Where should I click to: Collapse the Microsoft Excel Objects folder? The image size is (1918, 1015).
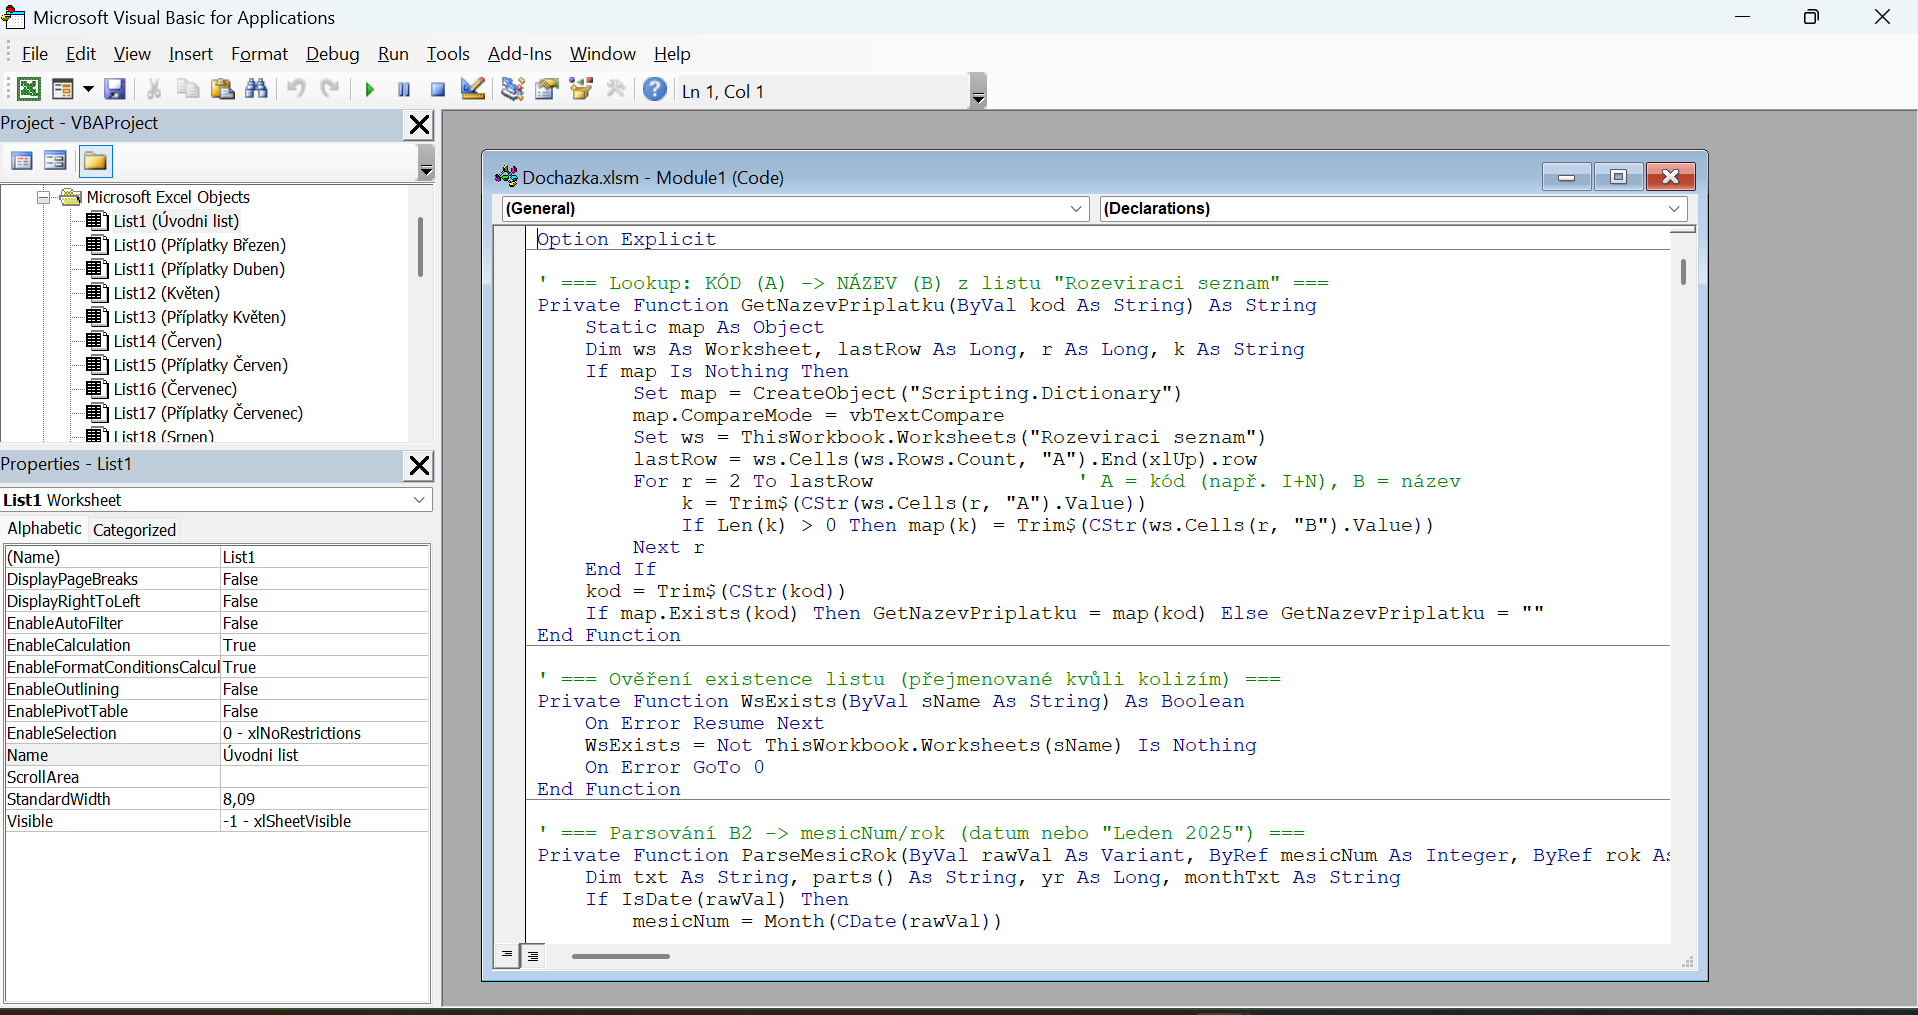click(x=44, y=197)
